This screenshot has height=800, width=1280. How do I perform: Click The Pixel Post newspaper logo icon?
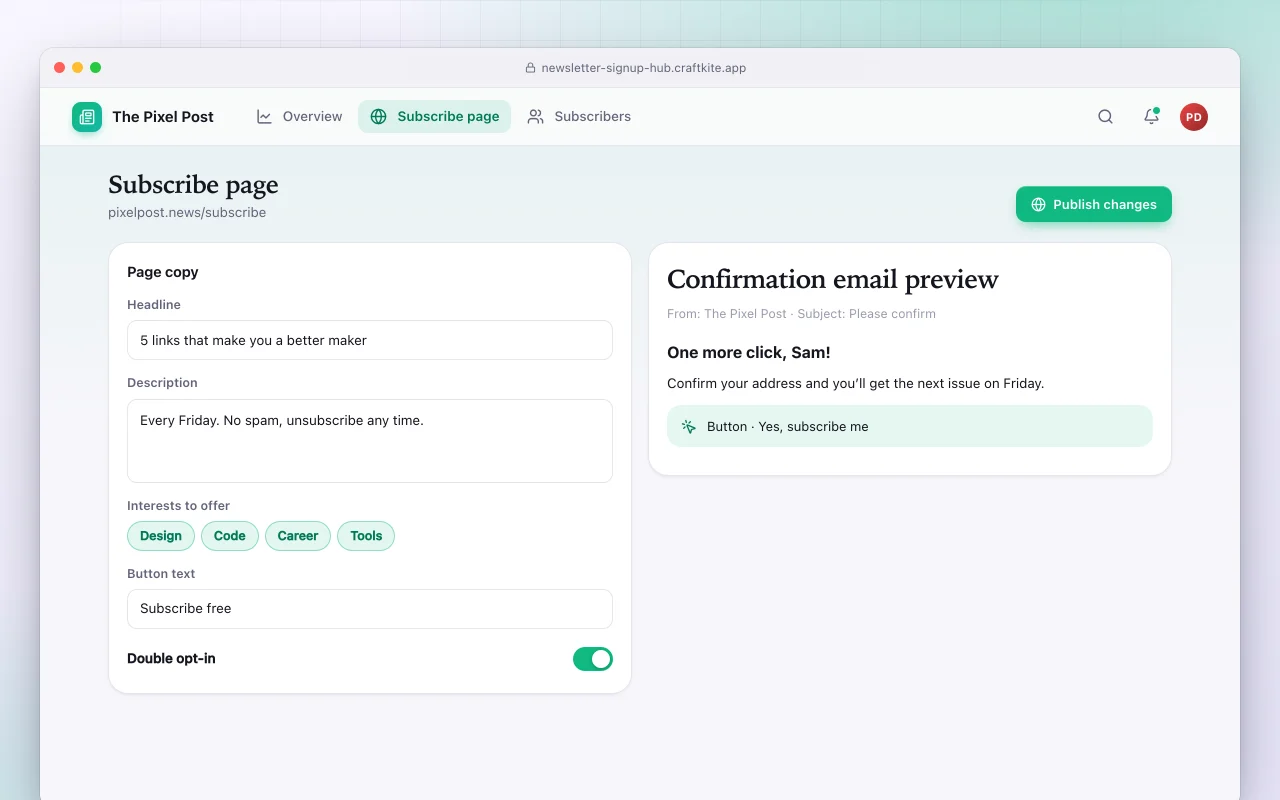pyautogui.click(x=87, y=117)
